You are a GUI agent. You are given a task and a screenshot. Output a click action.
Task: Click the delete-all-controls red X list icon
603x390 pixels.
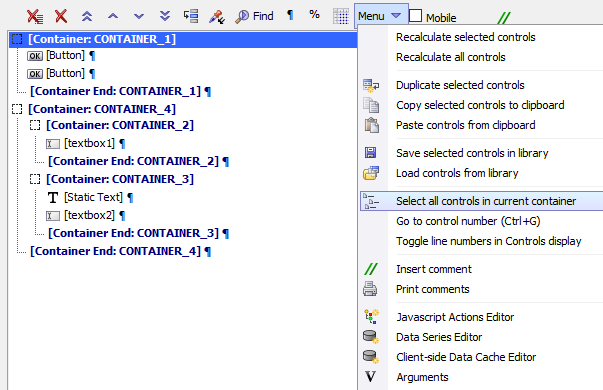point(35,17)
